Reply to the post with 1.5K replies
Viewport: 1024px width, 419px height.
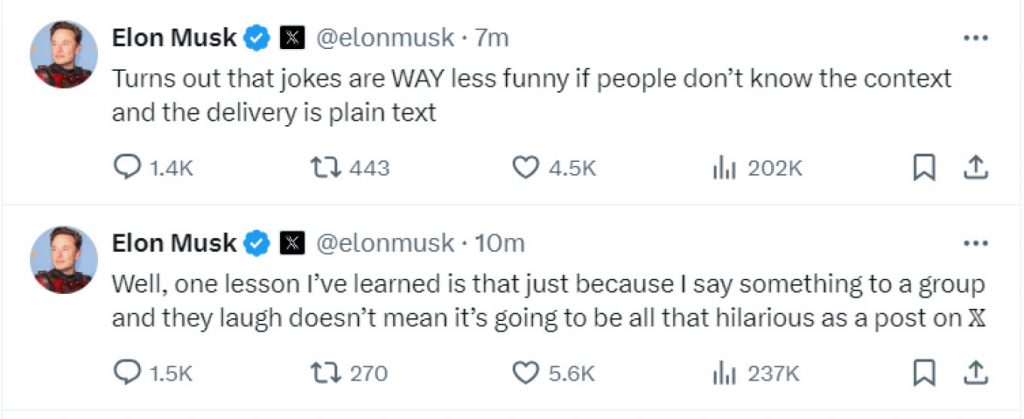point(127,373)
